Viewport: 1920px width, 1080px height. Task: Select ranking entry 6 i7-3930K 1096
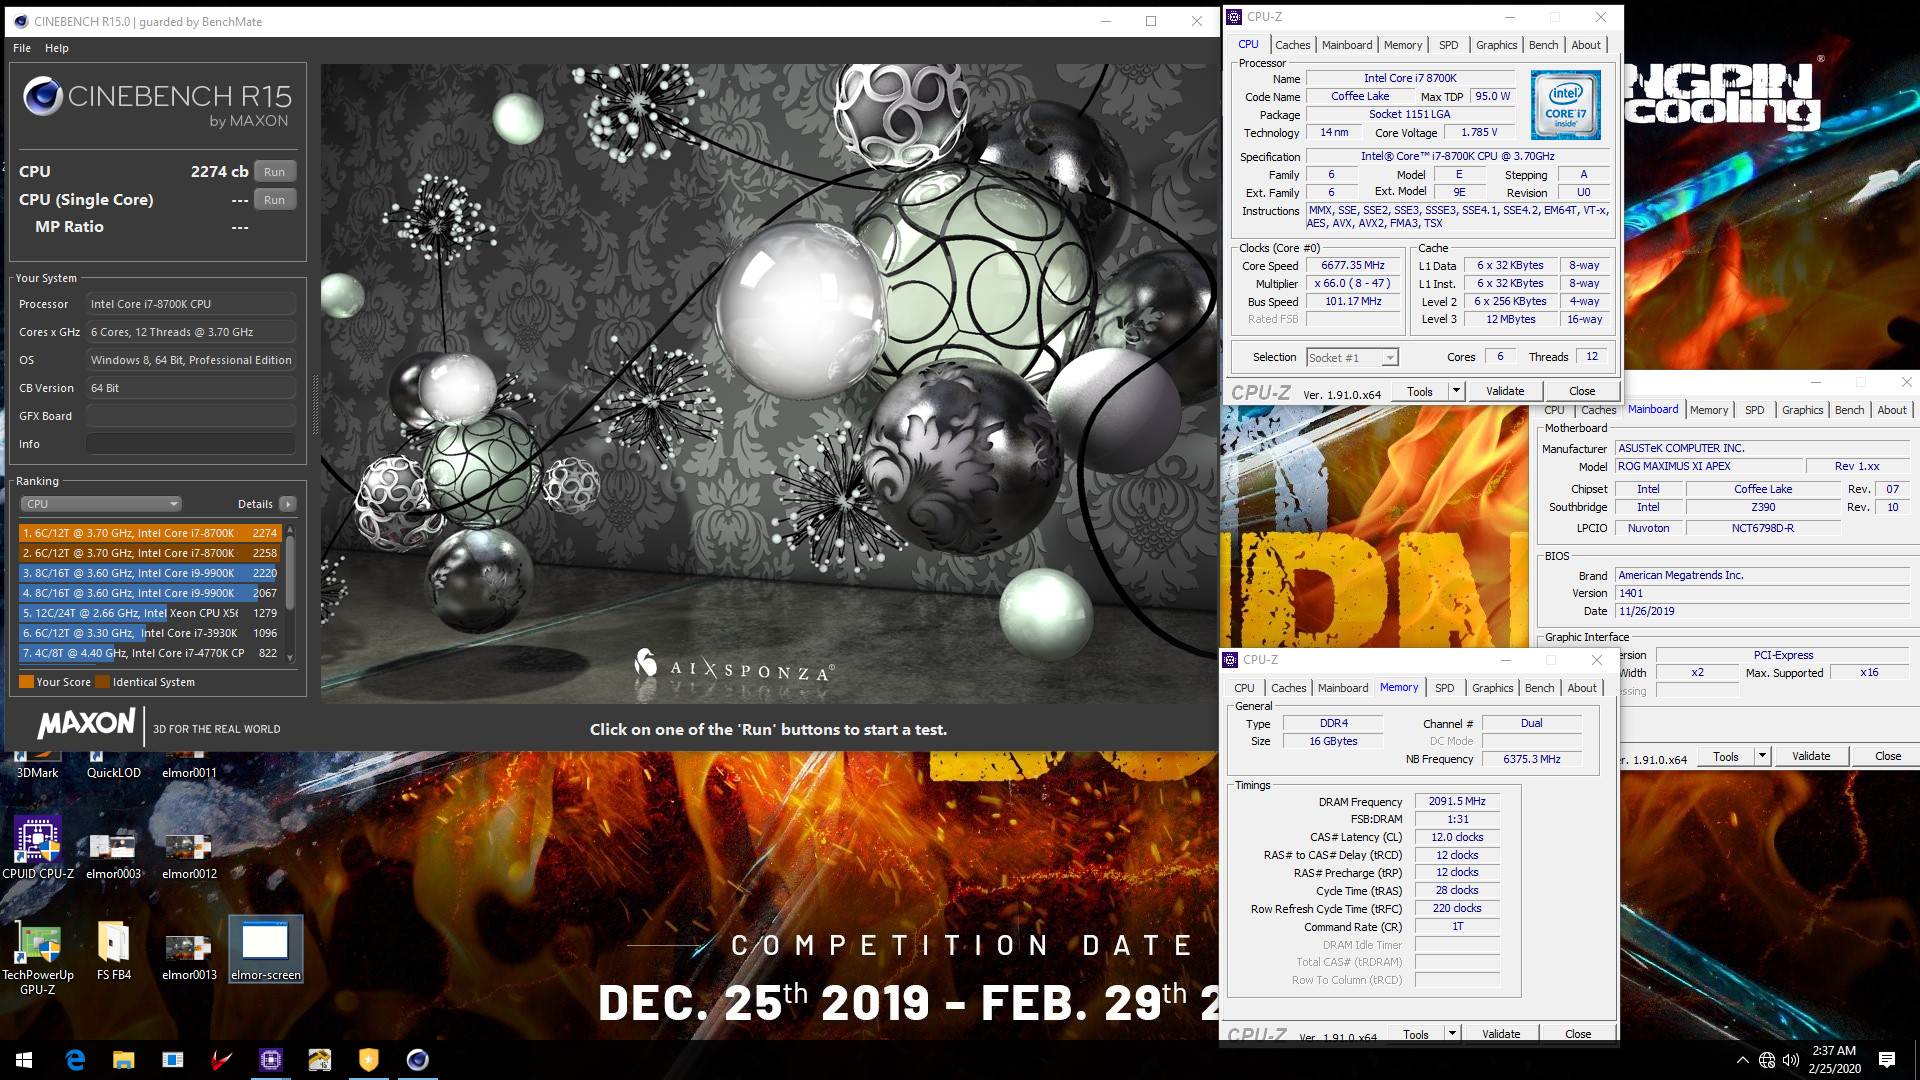149,633
